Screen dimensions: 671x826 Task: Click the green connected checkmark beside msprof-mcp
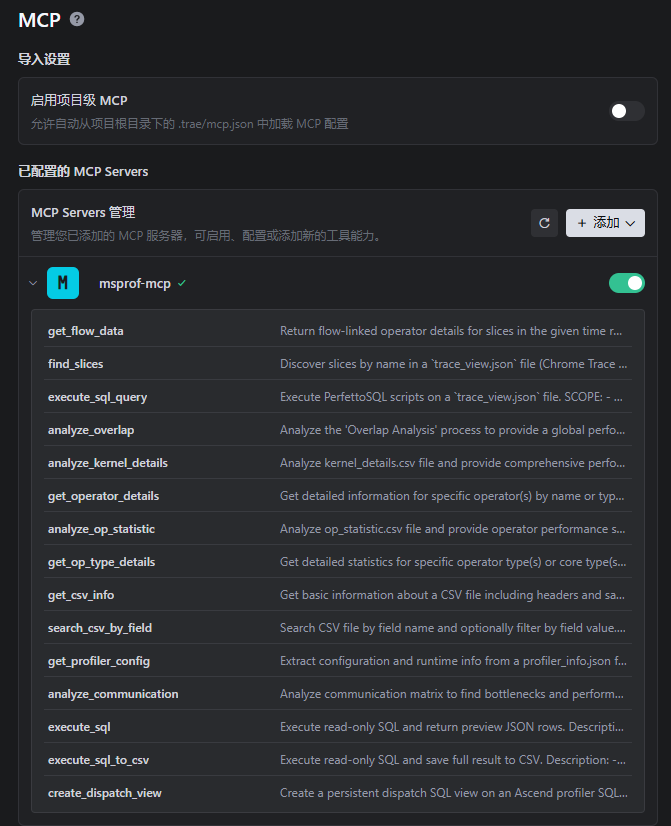pyautogui.click(x=182, y=283)
